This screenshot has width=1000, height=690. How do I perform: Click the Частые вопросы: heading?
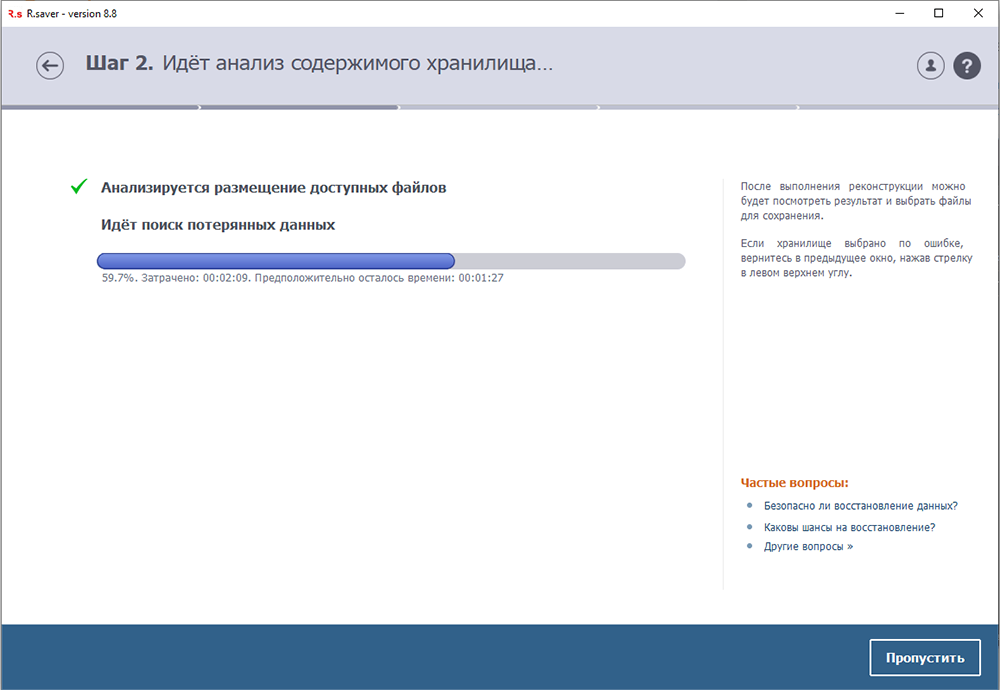[795, 483]
